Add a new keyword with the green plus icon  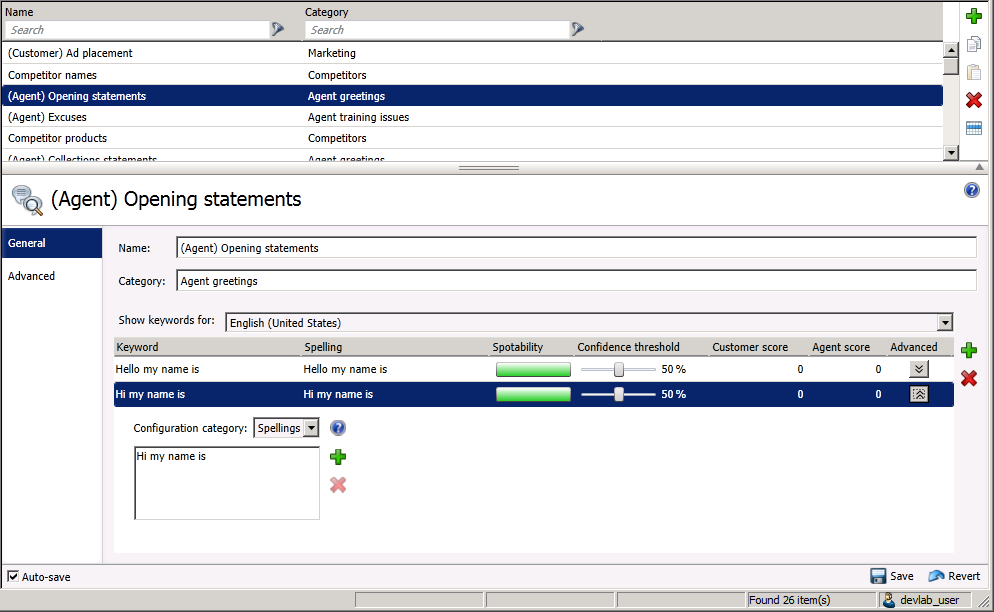968,350
